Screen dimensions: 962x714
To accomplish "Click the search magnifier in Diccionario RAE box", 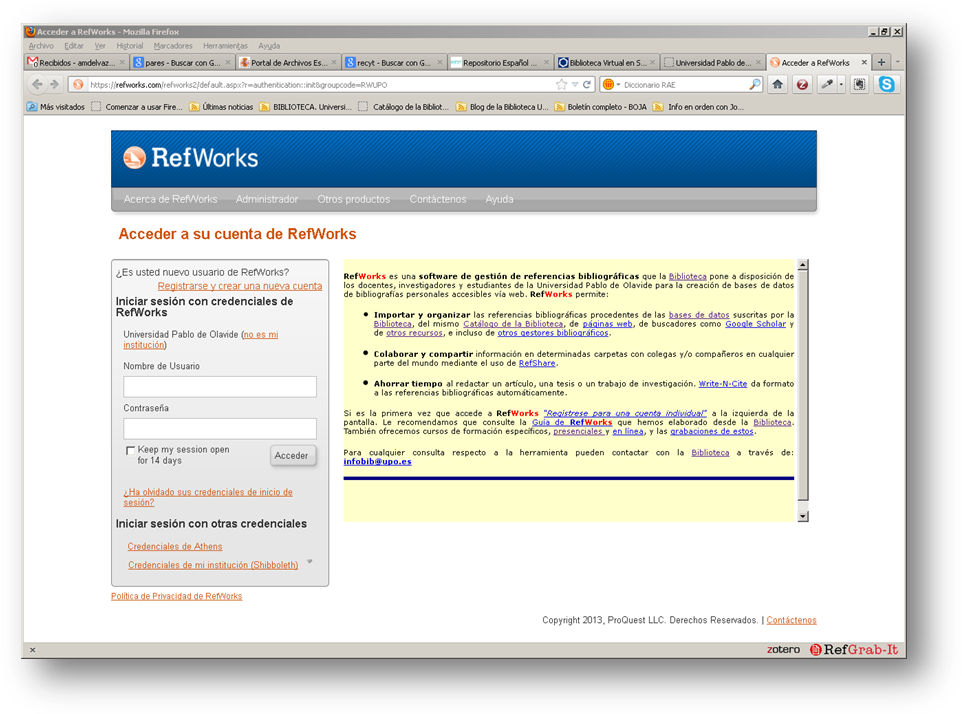I will pyautogui.click(x=755, y=85).
